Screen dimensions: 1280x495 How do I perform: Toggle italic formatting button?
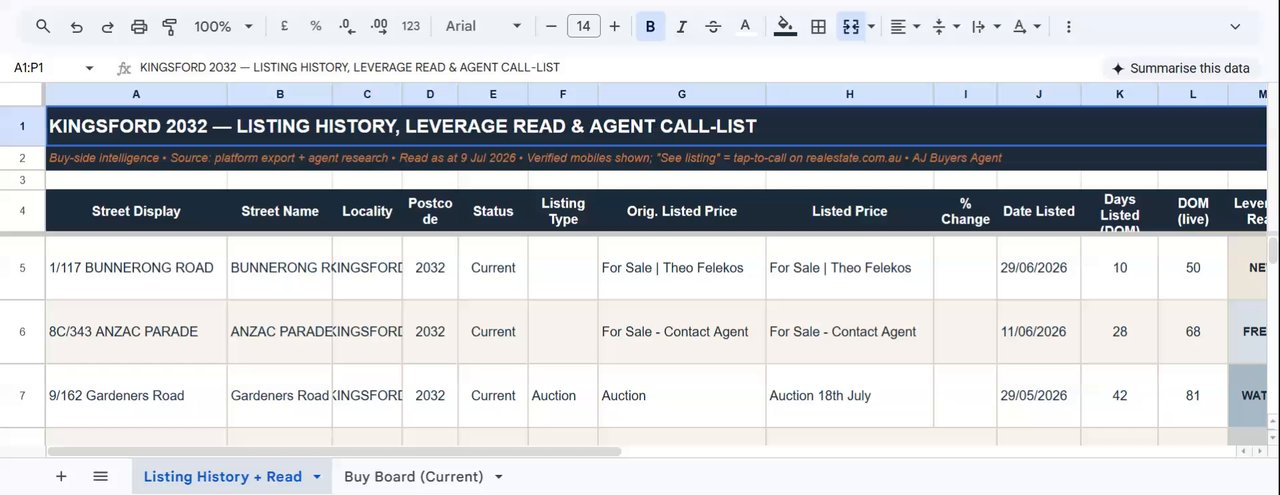pos(681,27)
